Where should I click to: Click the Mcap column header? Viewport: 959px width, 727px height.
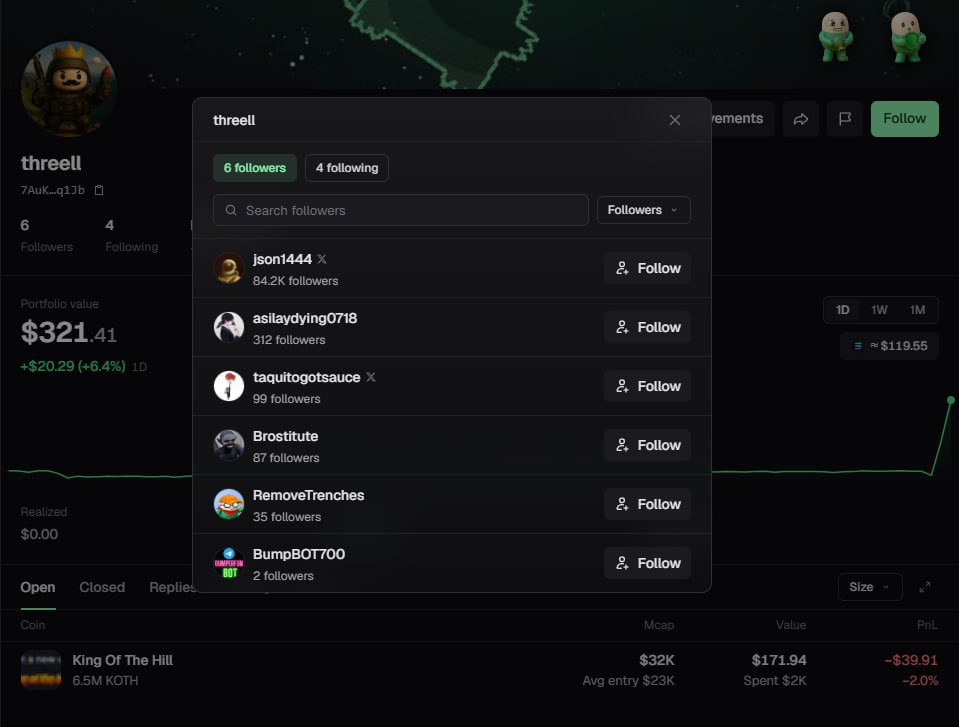659,625
